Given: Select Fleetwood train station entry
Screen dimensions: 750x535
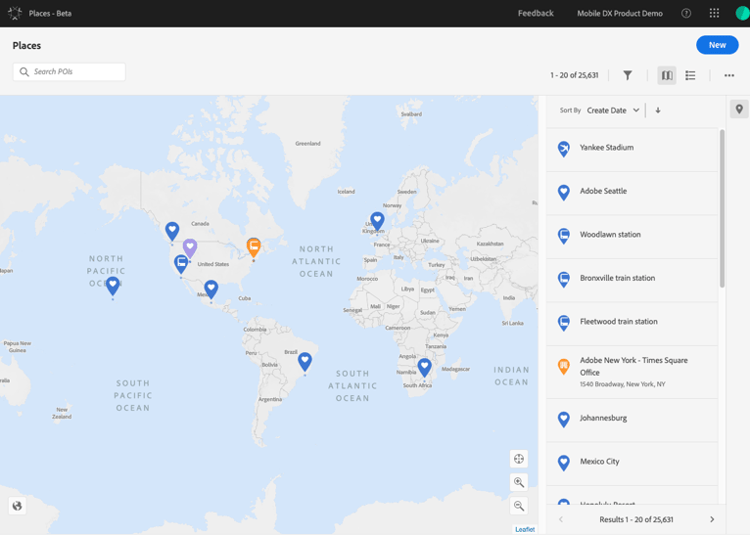Looking at the screenshot, I should point(632,324).
